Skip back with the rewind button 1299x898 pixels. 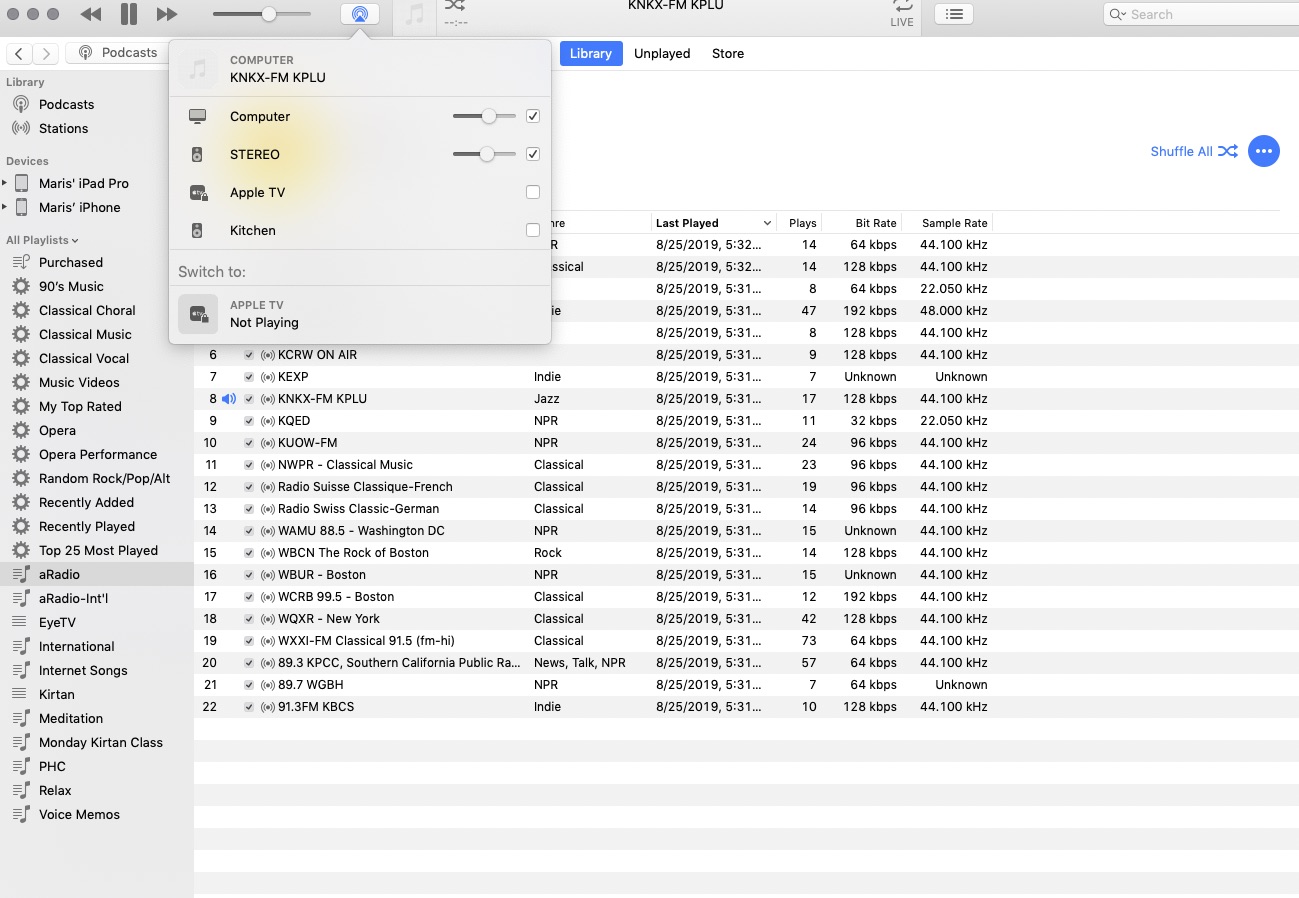90,14
